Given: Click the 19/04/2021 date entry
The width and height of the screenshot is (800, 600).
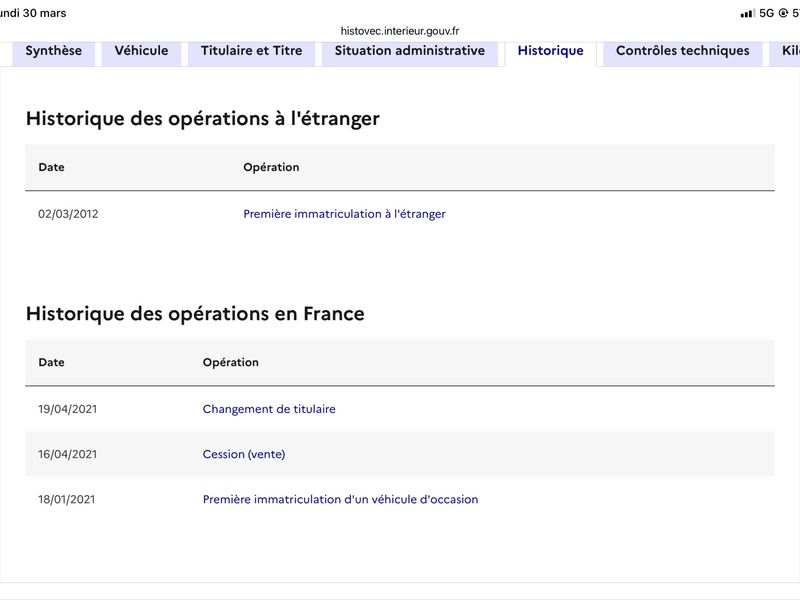Looking at the screenshot, I should [x=67, y=409].
